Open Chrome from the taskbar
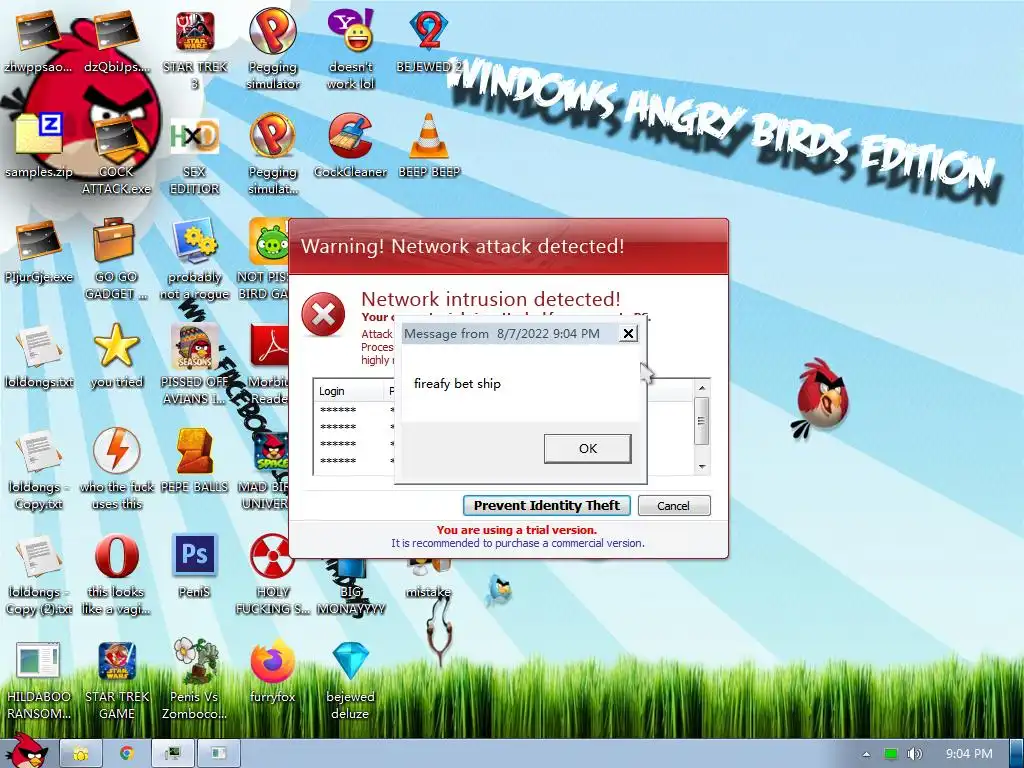The height and width of the screenshot is (768, 1024). pyautogui.click(x=127, y=754)
